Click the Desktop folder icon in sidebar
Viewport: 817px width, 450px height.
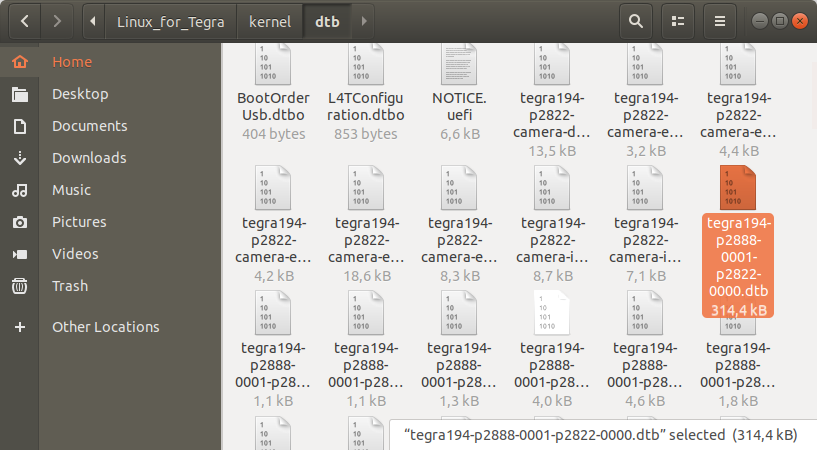point(20,94)
